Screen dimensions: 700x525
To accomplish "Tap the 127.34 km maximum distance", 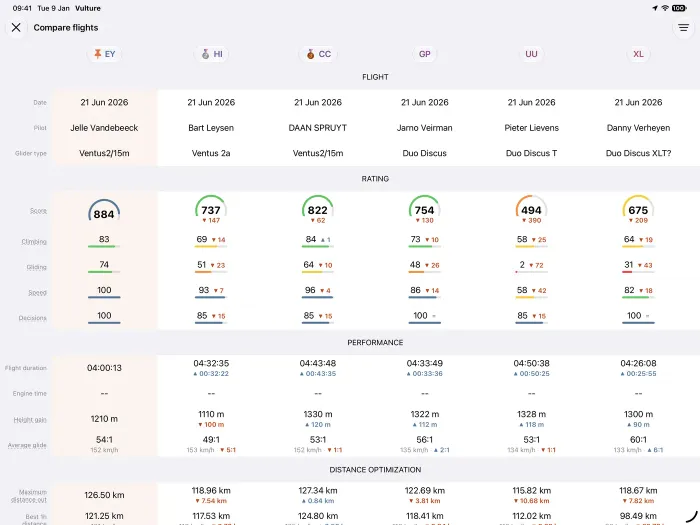I will click(x=318, y=491).
